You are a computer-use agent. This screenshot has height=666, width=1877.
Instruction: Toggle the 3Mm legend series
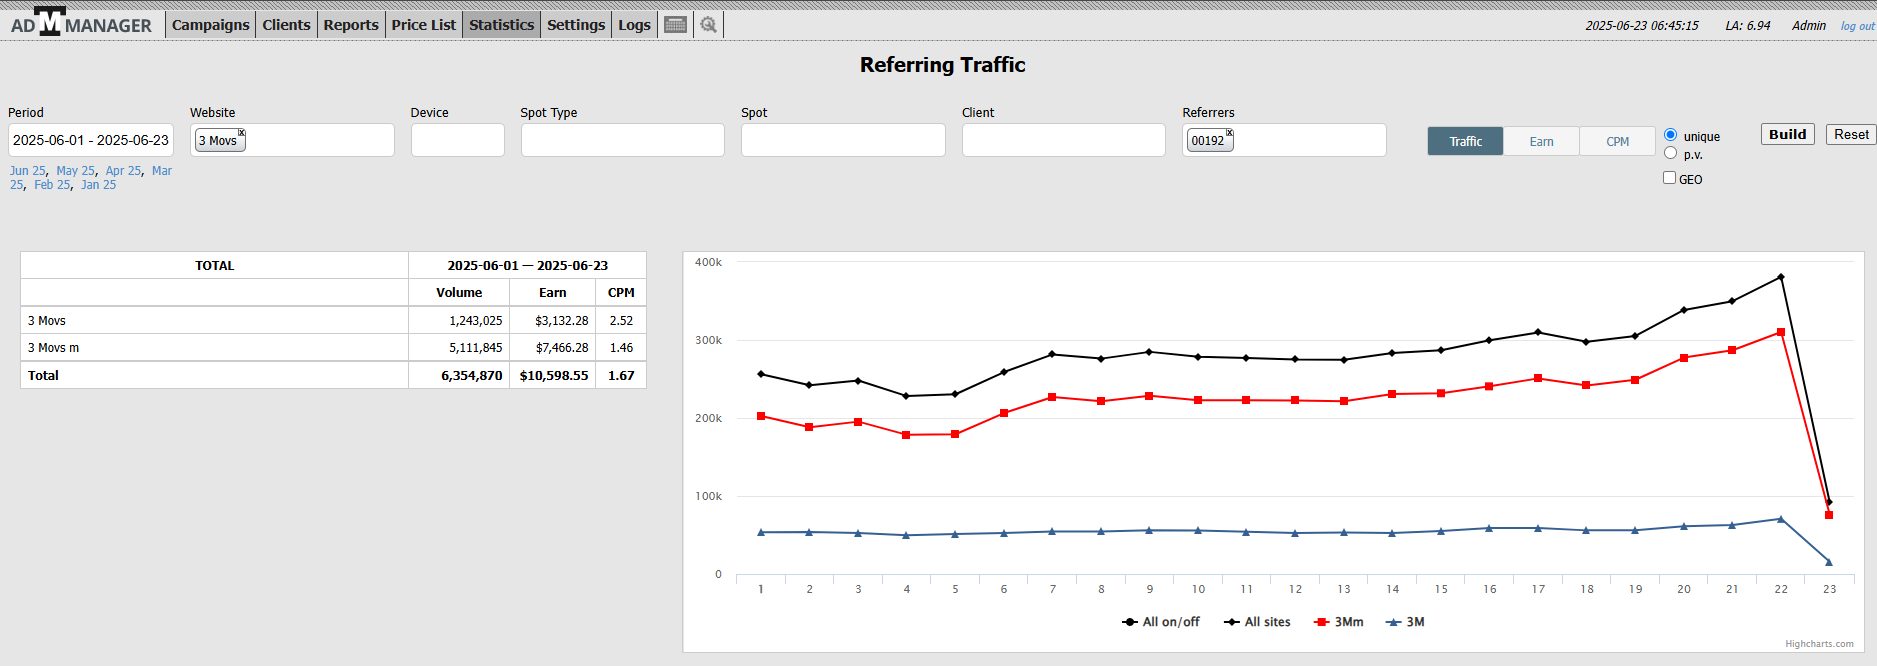pyautogui.click(x=1339, y=622)
